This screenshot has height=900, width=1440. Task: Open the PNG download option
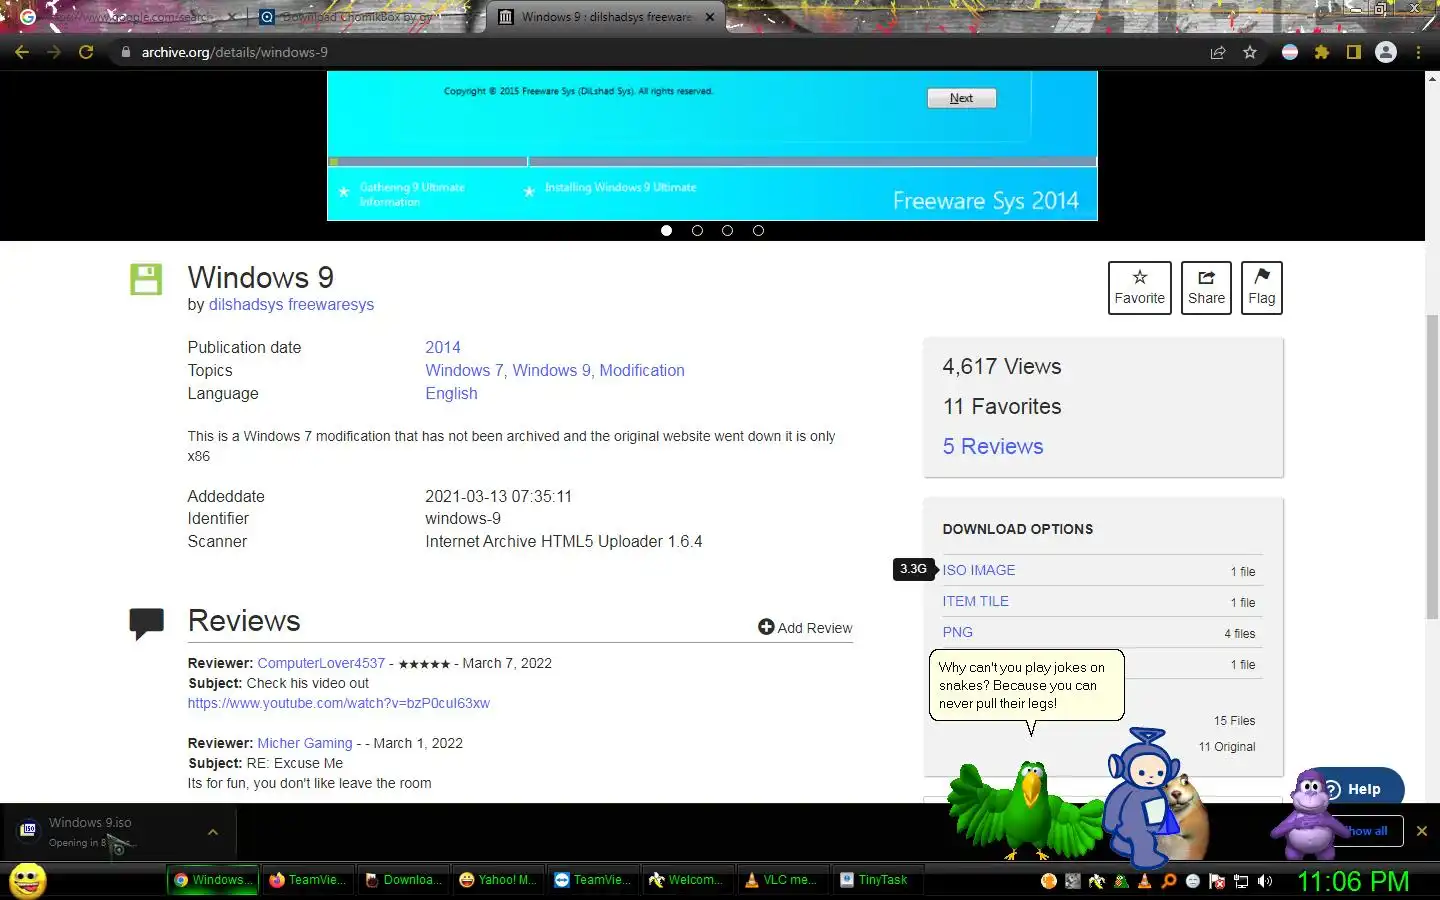point(957,632)
